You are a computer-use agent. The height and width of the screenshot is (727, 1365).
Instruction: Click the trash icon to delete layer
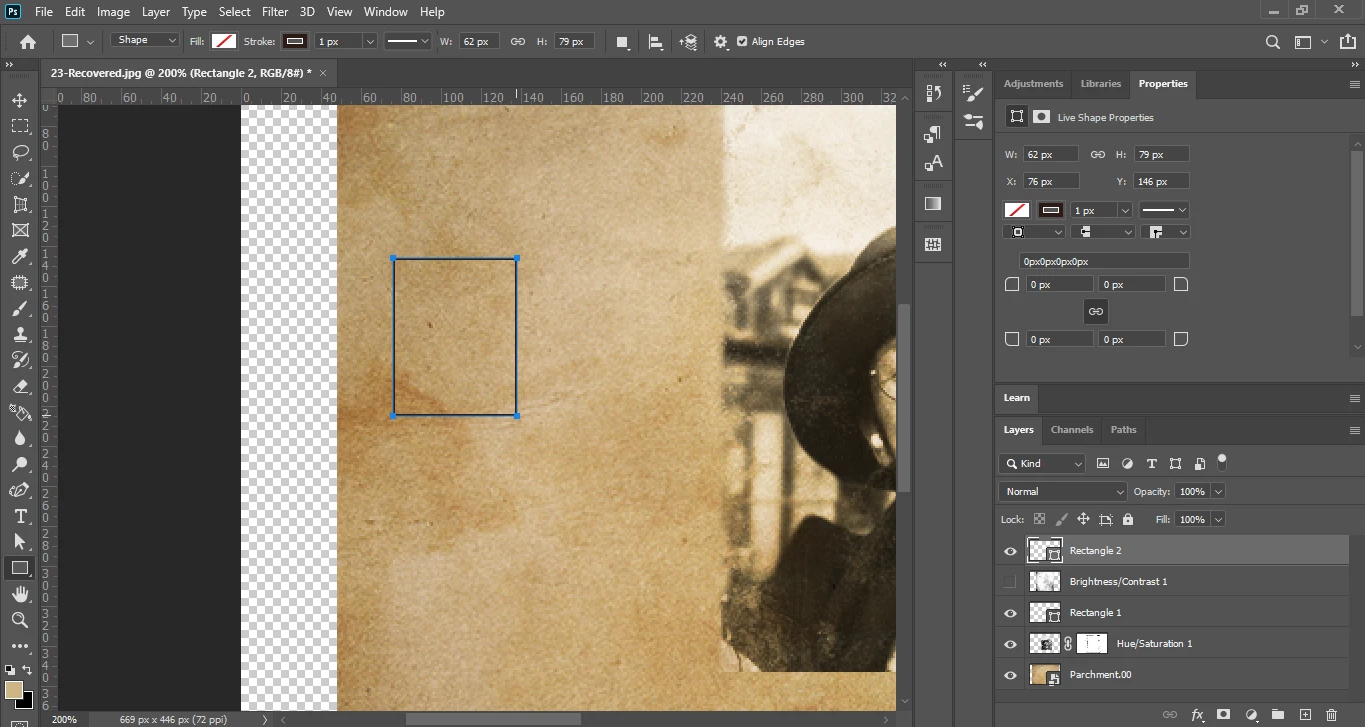tap(1331, 714)
